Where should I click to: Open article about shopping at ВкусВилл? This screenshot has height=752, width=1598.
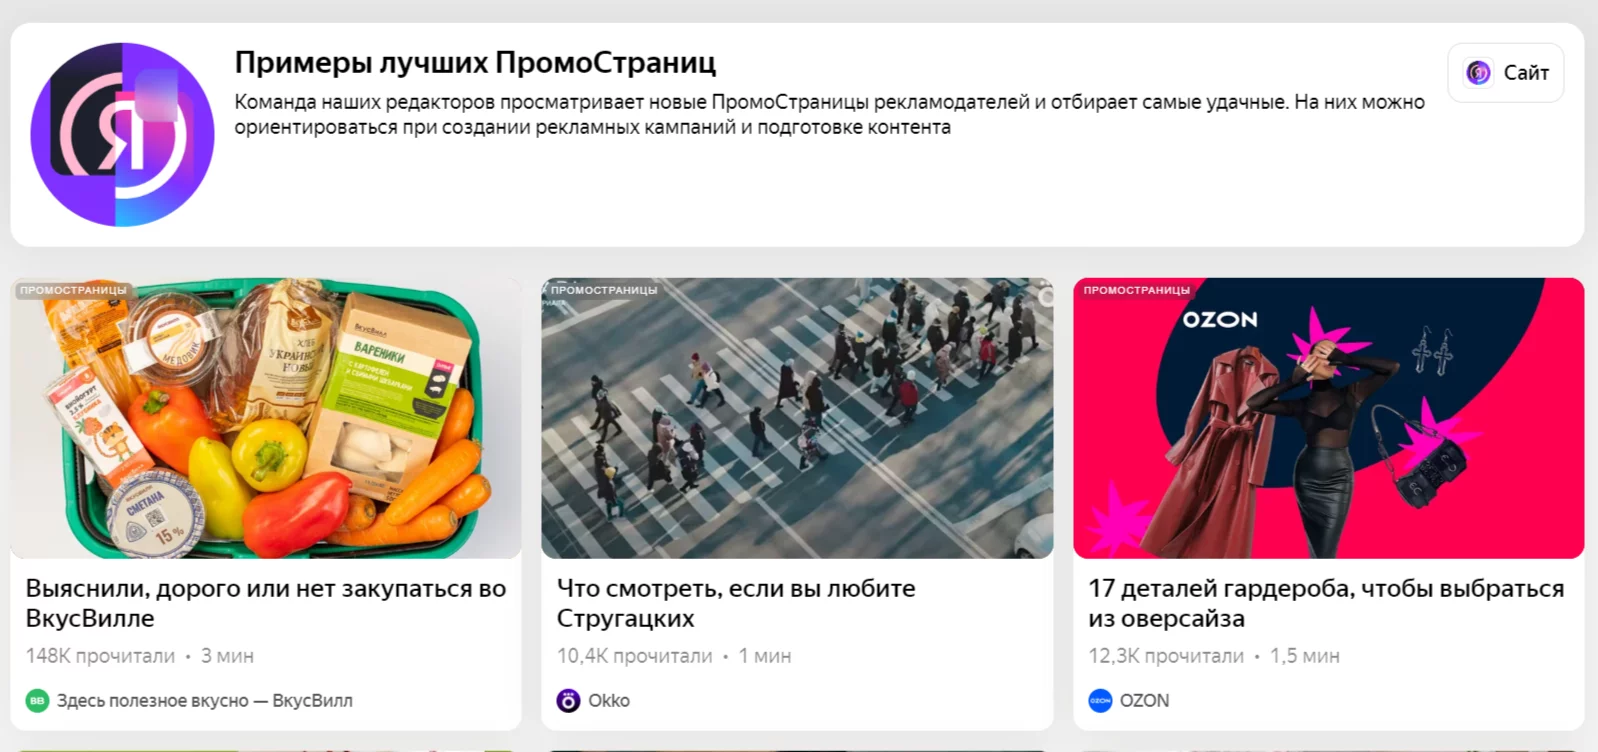pyautogui.click(x=266, y=603)
